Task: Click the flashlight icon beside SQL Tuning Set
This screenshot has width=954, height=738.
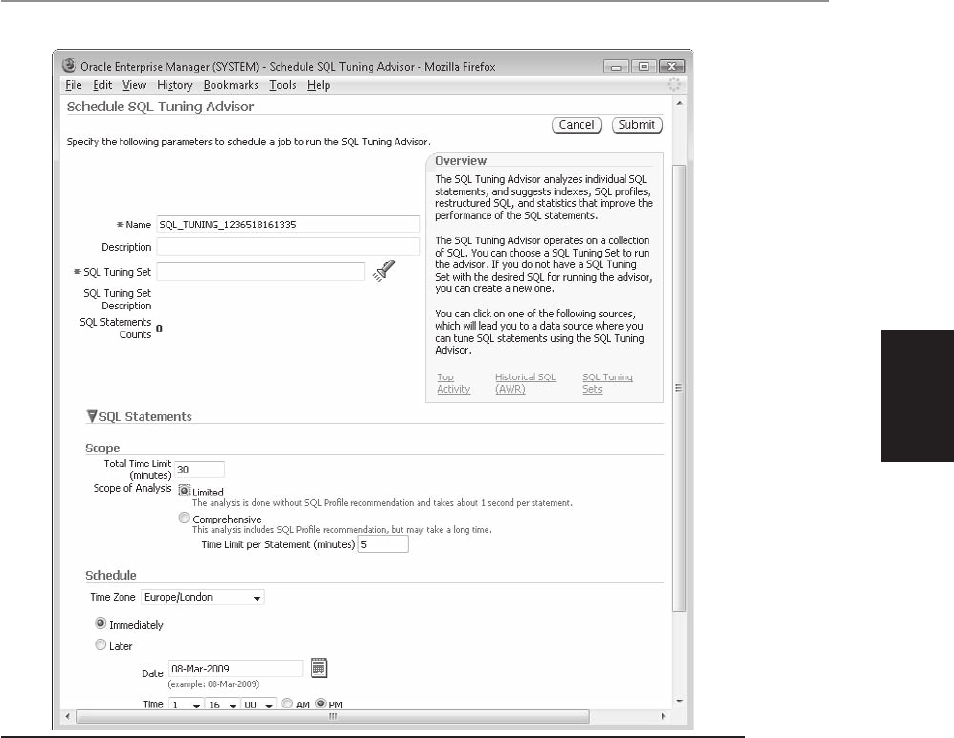Action: (384, 270)
